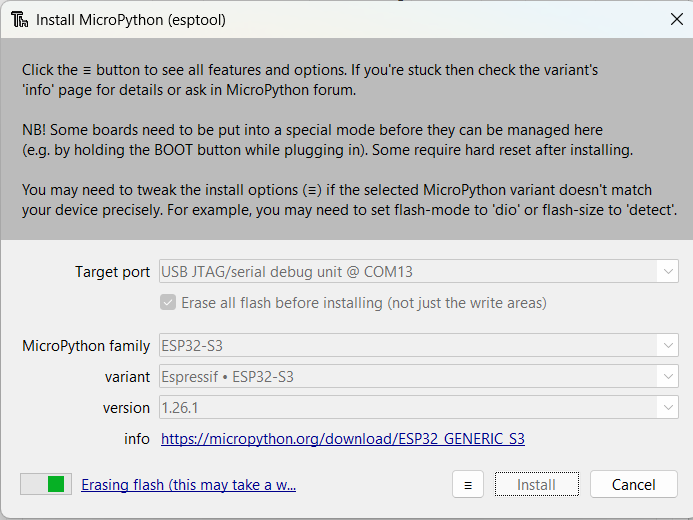Open the MicroPython family dropdown arrow

tap(667, 346)
